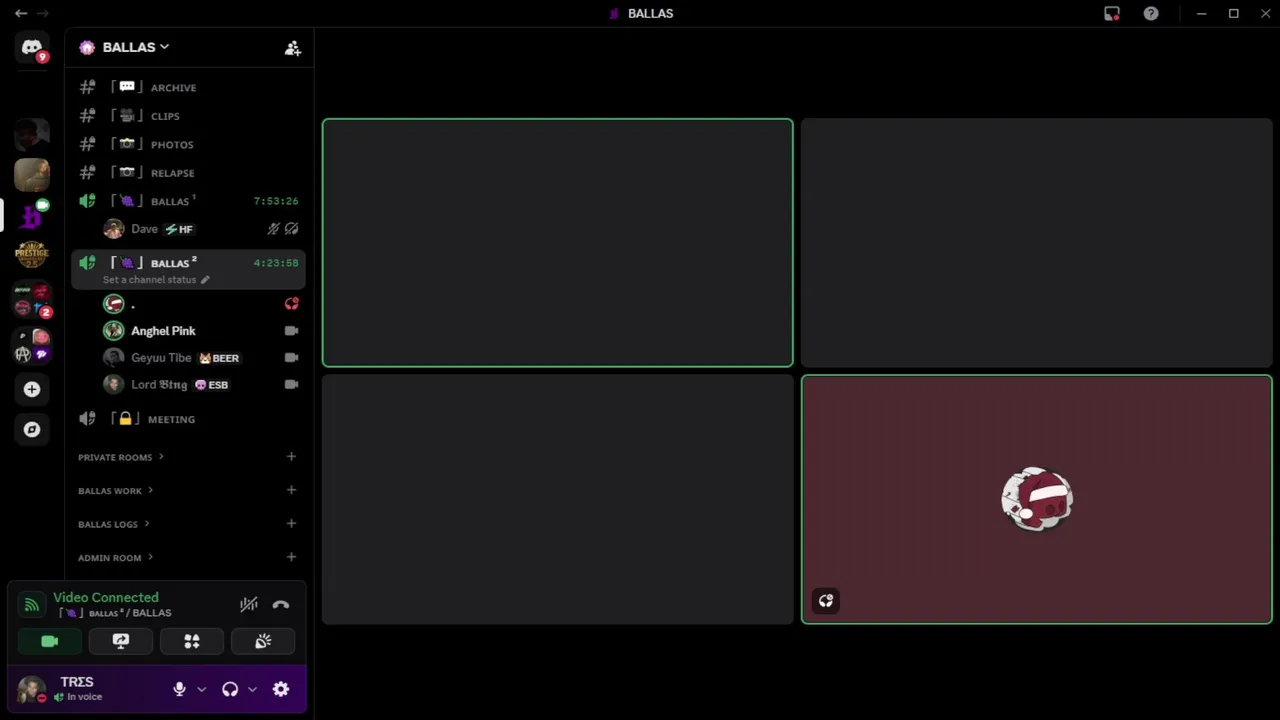Deafen with the headphones icon
The height and width of the screenshot is (720, 1280).
pos(230,689)
